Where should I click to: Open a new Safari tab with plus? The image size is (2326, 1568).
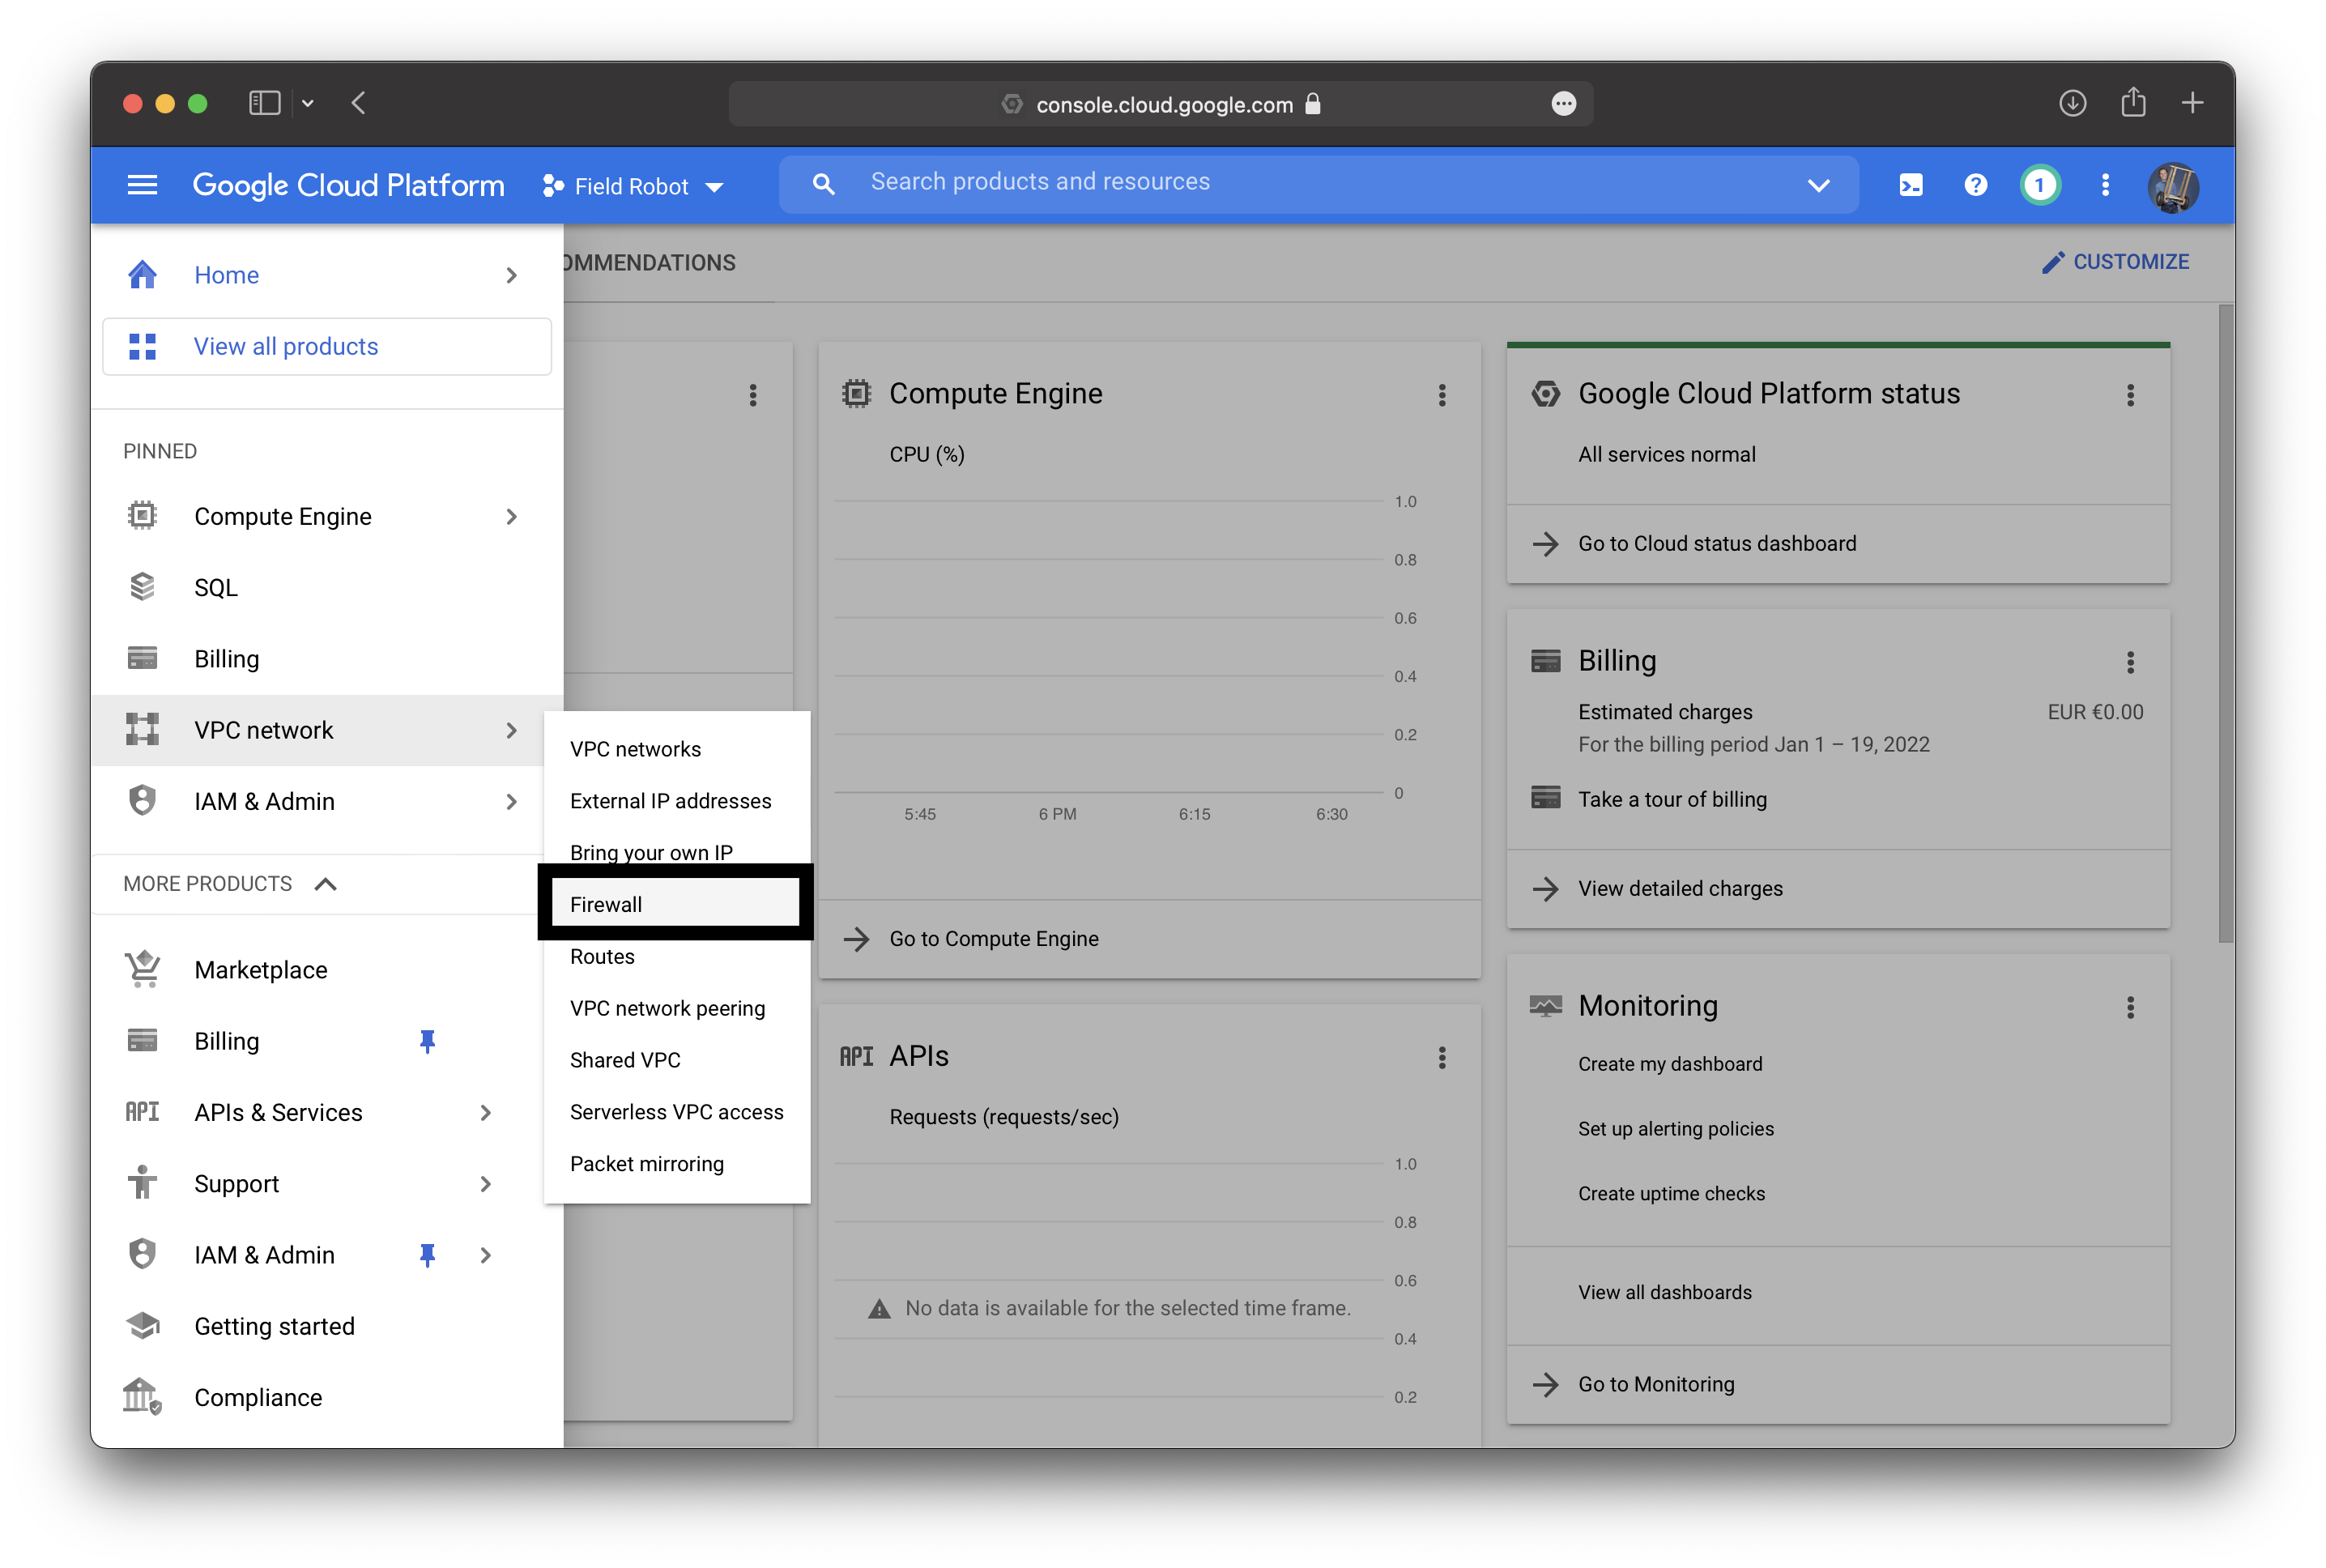click(x=2192, y=103)
